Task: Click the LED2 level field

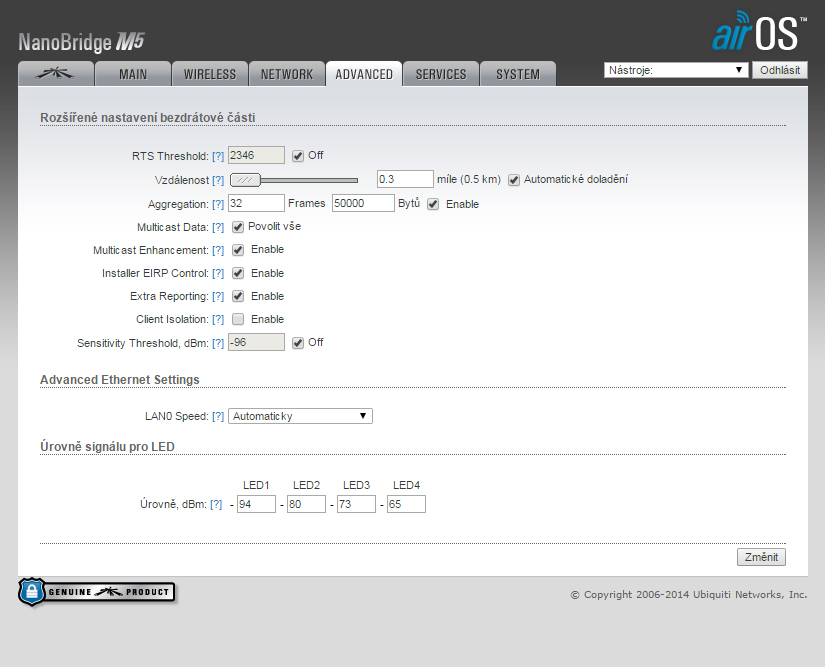Action: 306,504
